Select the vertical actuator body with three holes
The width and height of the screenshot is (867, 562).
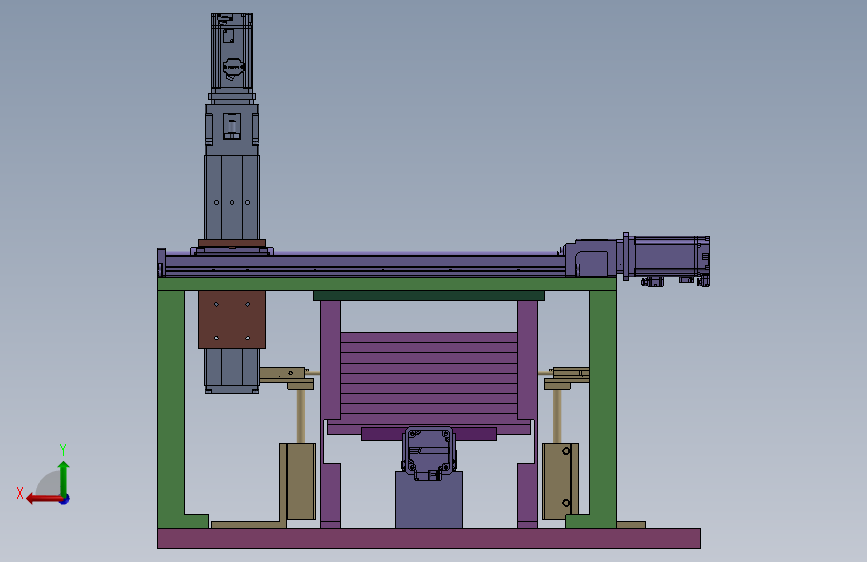[232, 197]
